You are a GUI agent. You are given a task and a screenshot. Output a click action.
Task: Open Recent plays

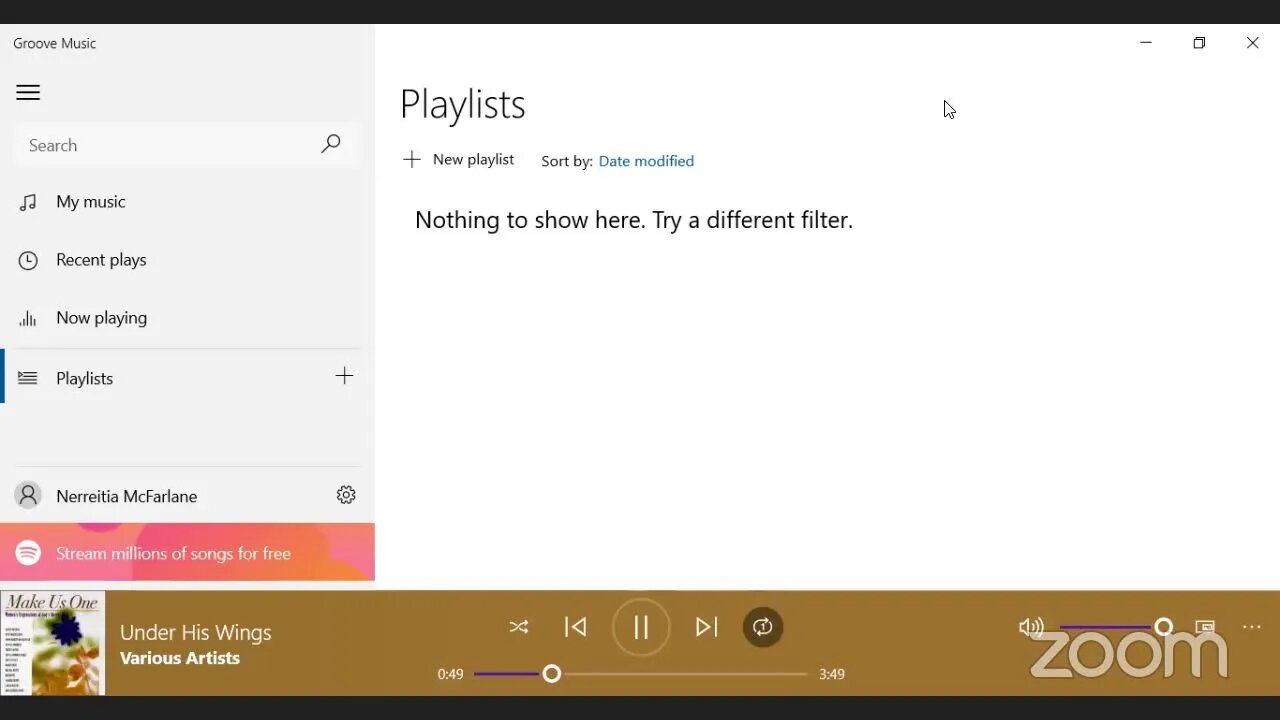point(187,260)
